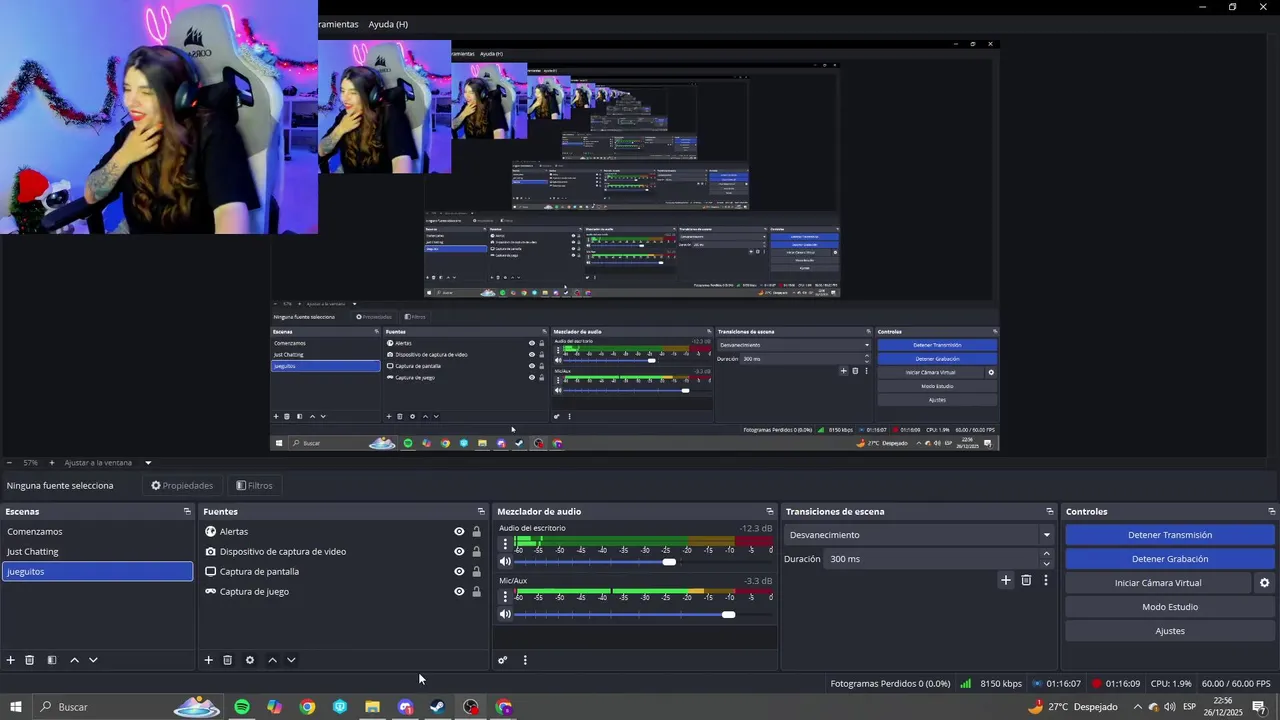
Task: Open Windows Start menu
Action: click(16, 707)
